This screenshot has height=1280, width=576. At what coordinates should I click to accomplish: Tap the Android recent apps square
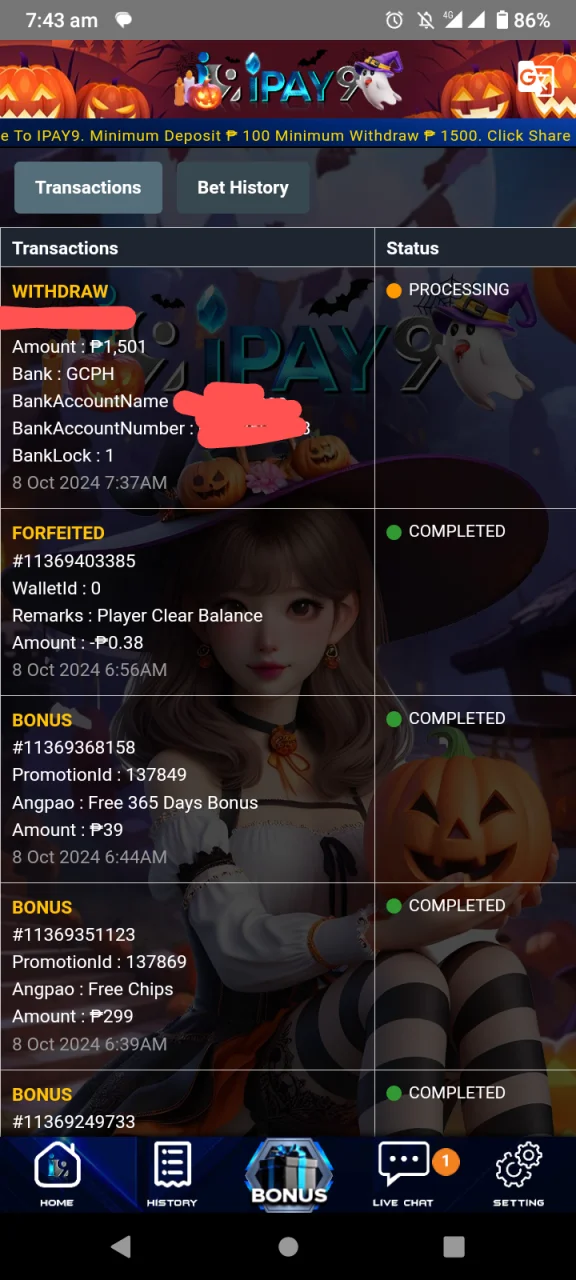(x=454, y=1246)
